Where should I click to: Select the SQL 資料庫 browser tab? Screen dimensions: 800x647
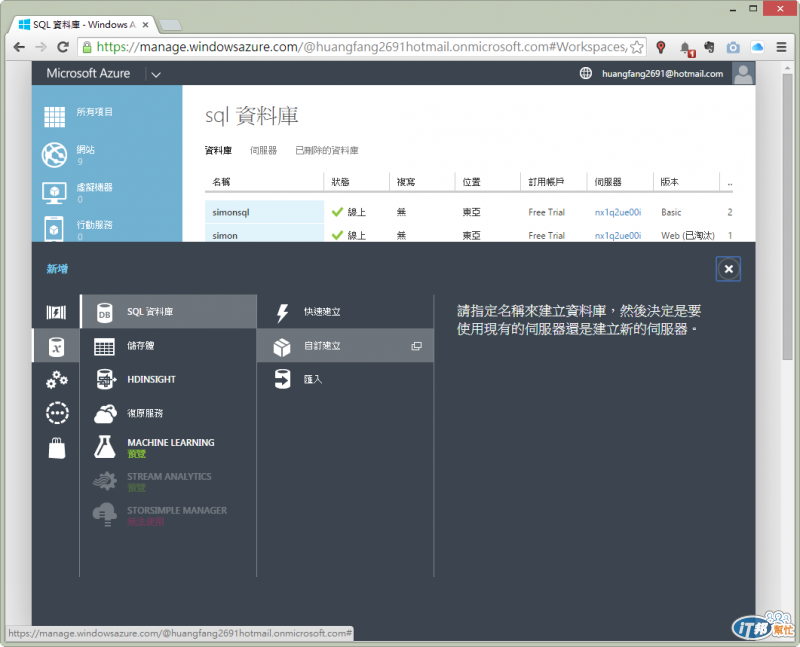pyautogui.click(x=84, y=24)
